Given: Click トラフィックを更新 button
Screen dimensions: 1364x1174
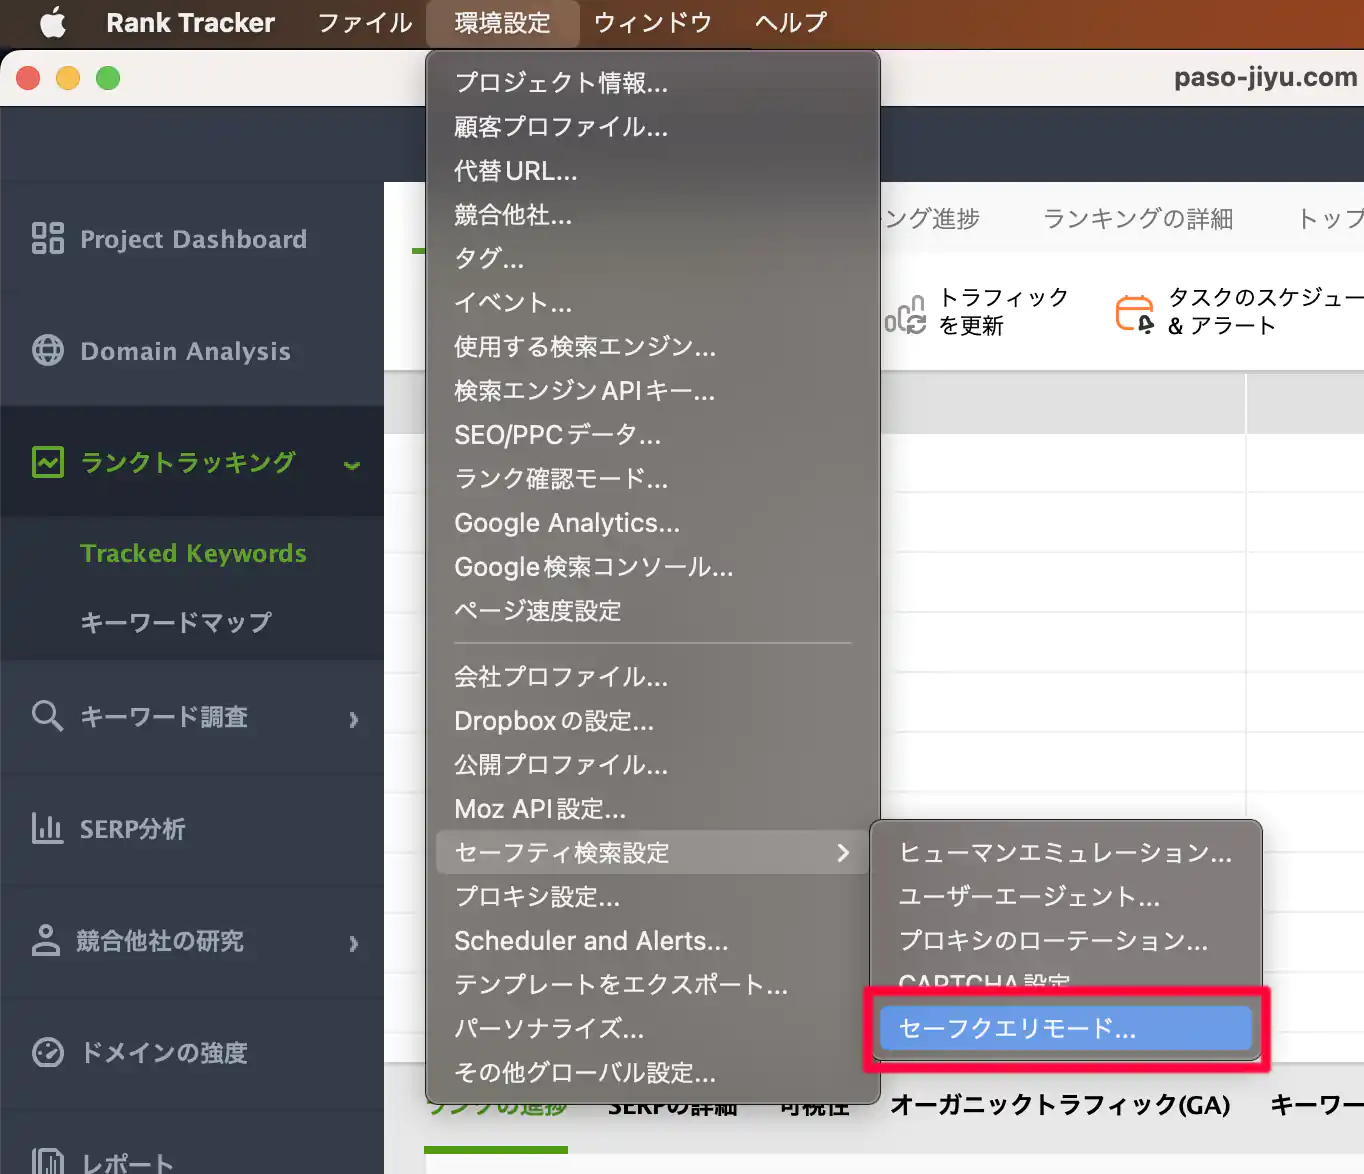Looking at the screenshot, I should pos(977,311).
